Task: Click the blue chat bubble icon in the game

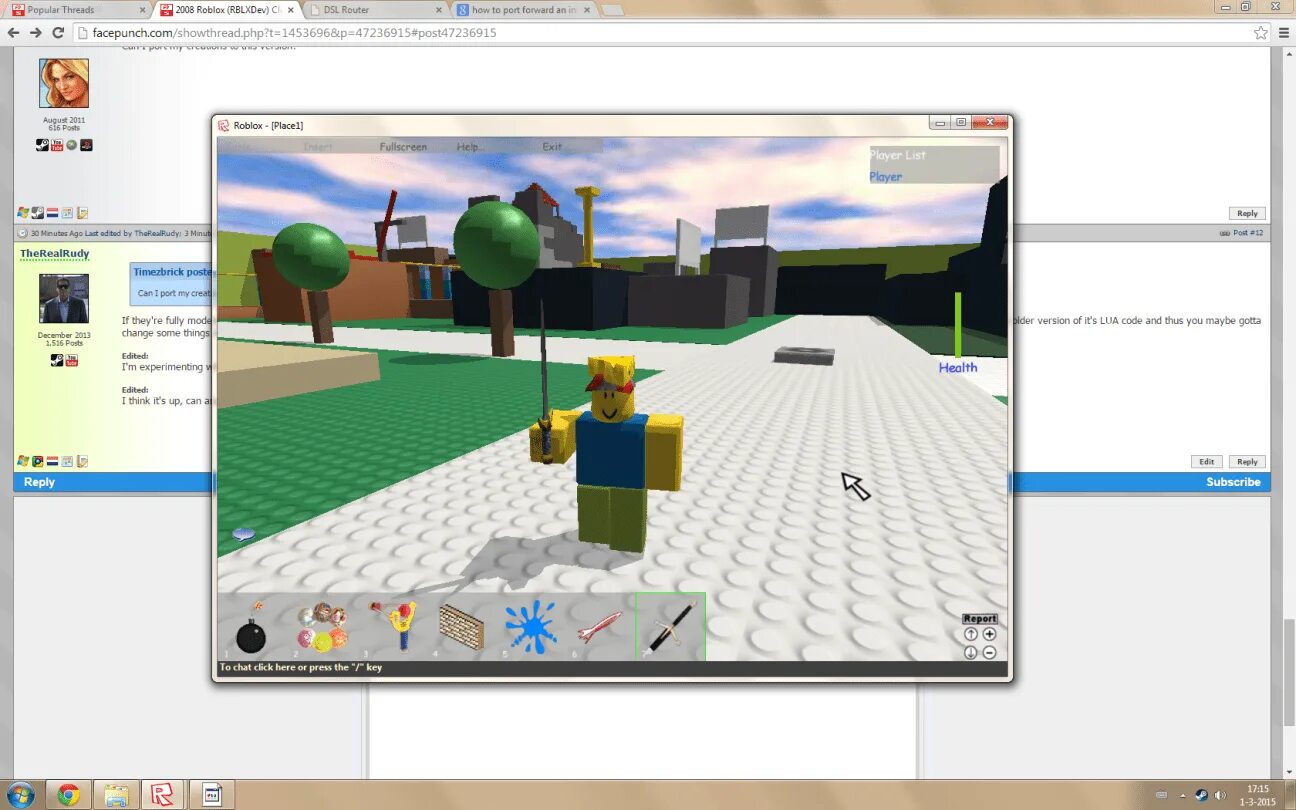Action: coord(243,534)
